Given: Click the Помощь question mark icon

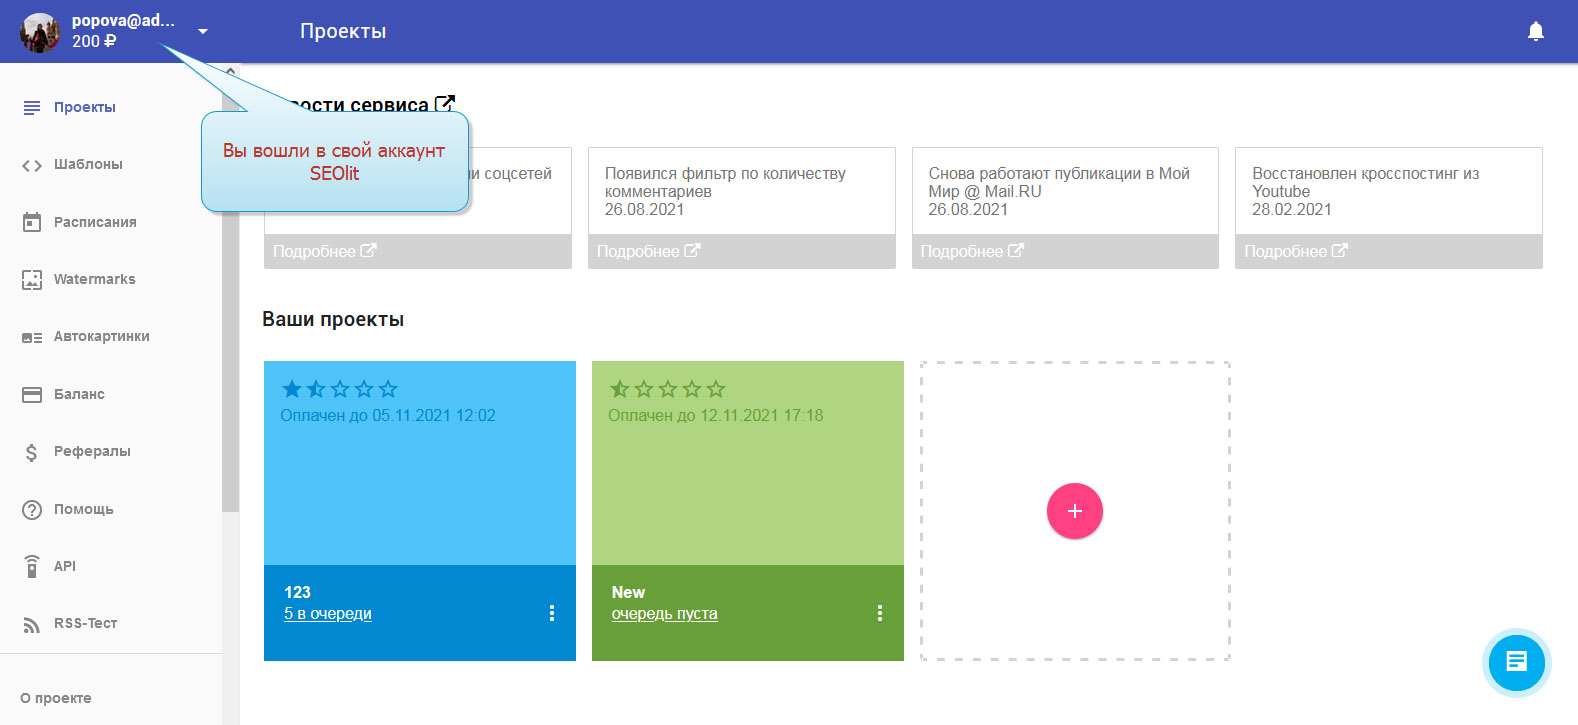Looking at the screenshot, I should coord(32,509).
